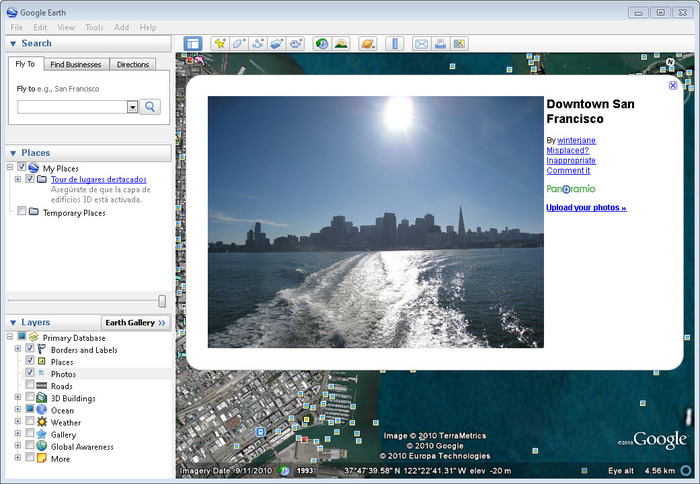Click the Fly to input field
Screen dimensions: 700x484
click(72, 107)
